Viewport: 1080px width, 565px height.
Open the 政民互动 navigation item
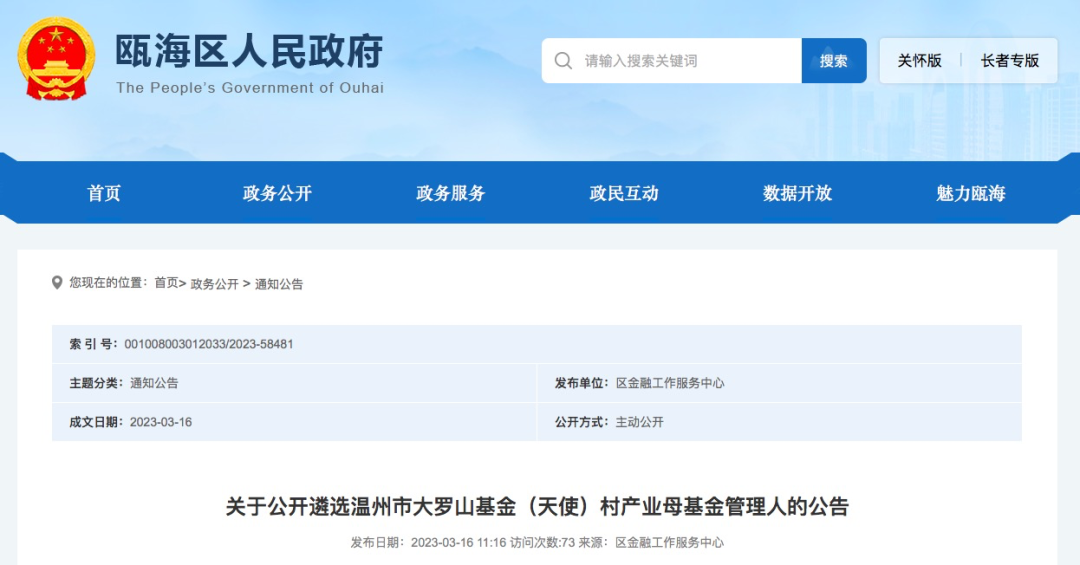[x=624, y=193]
